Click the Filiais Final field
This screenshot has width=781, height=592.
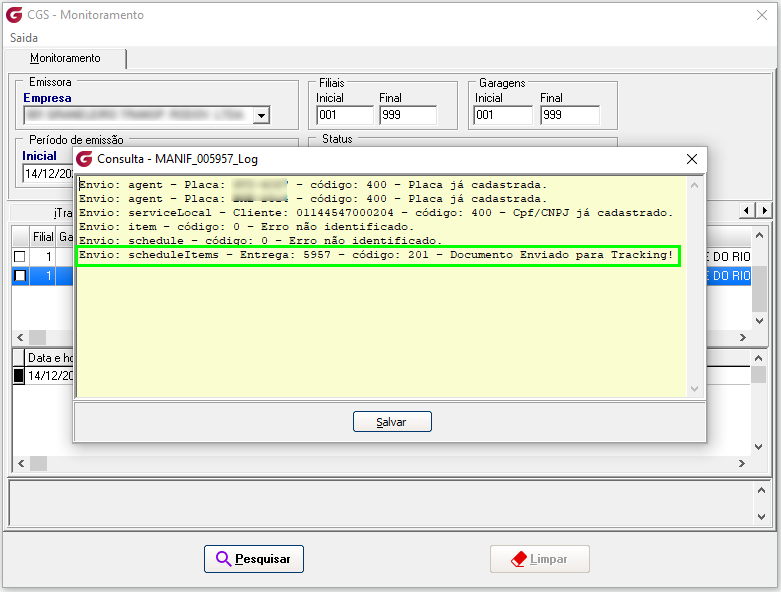point(408,115)
